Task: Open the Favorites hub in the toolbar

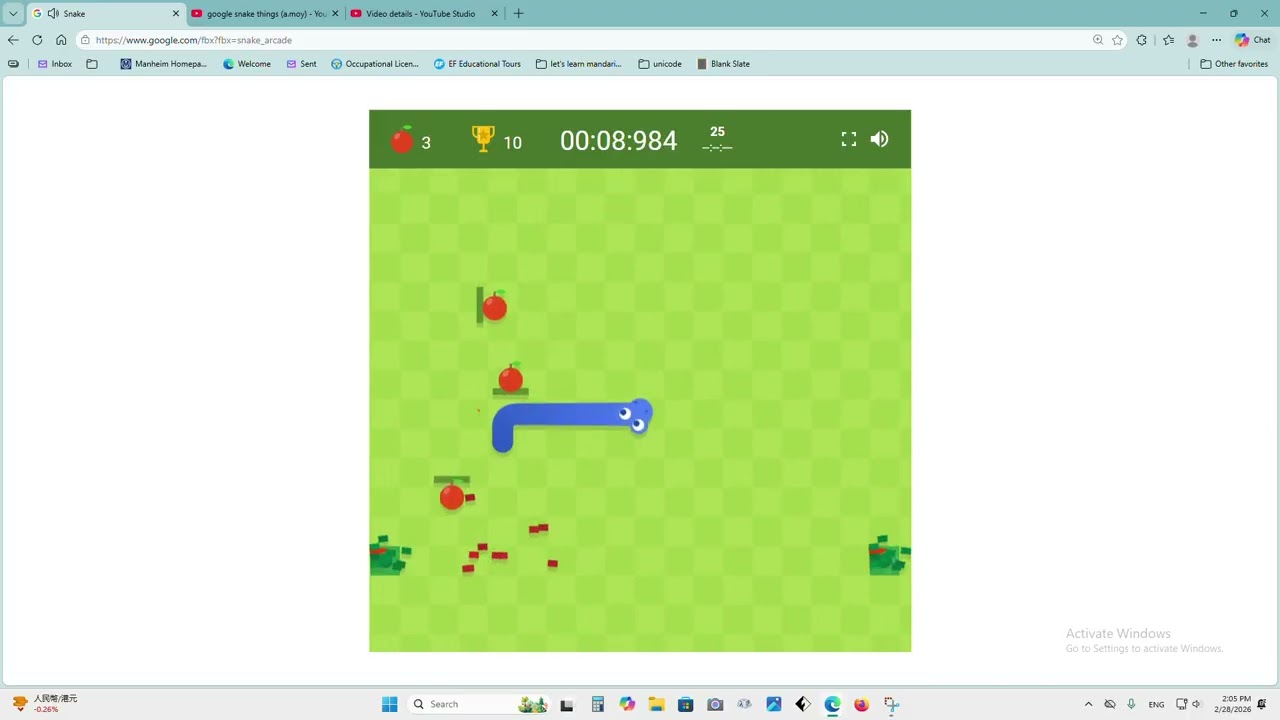Action: pos(1168,40)
